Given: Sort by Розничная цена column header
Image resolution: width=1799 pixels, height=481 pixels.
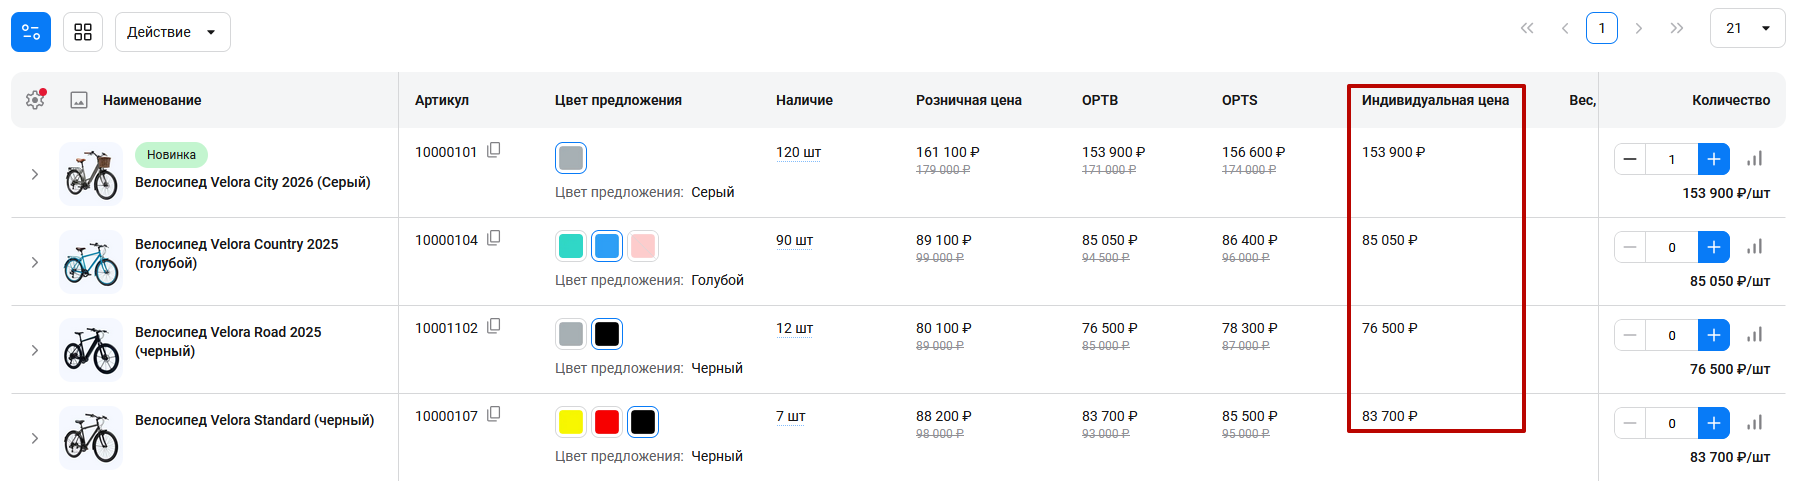Looking at the screenshot, I should point(968,100).
